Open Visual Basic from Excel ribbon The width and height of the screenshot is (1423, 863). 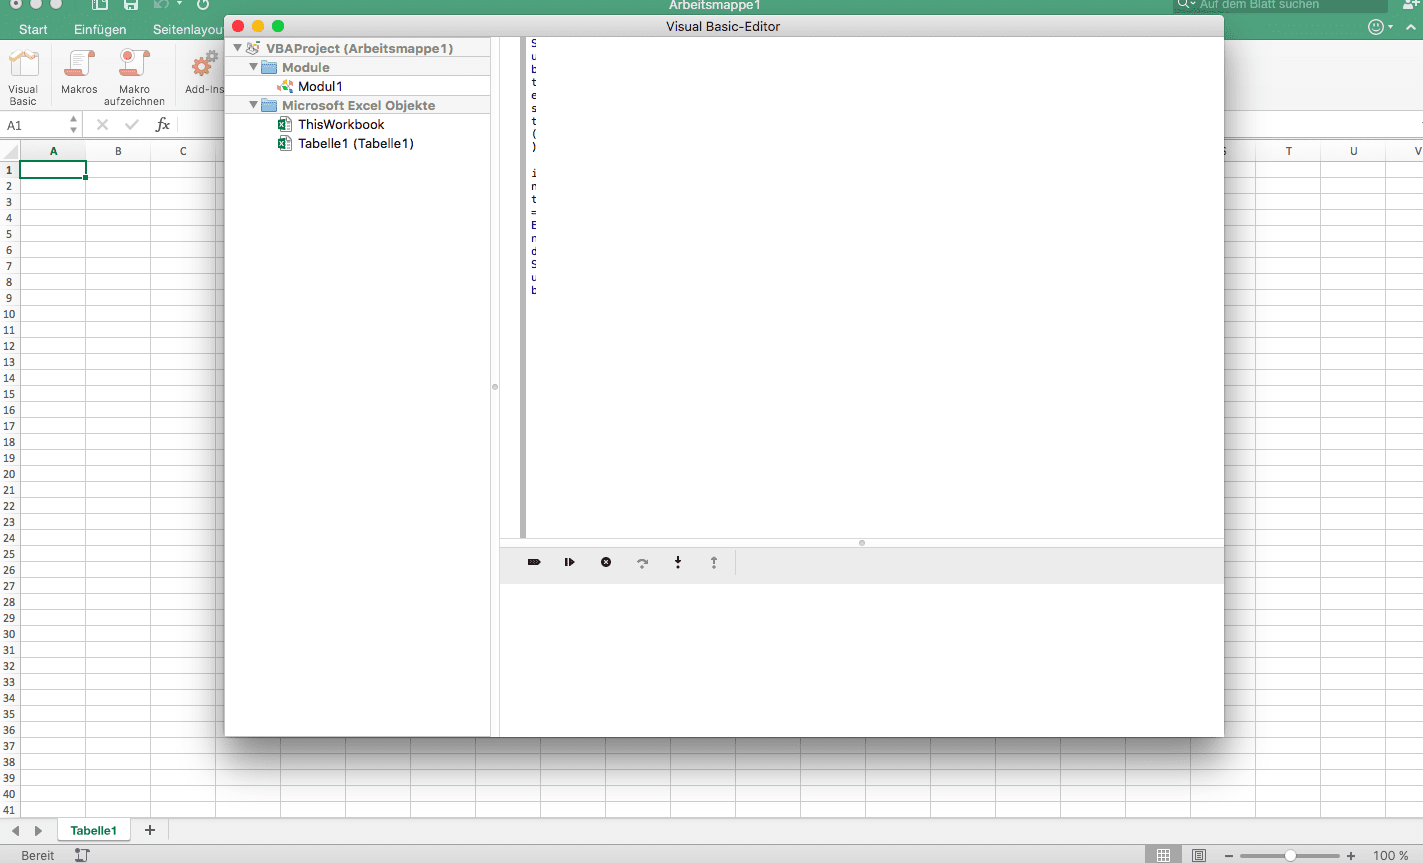point(23,76)
